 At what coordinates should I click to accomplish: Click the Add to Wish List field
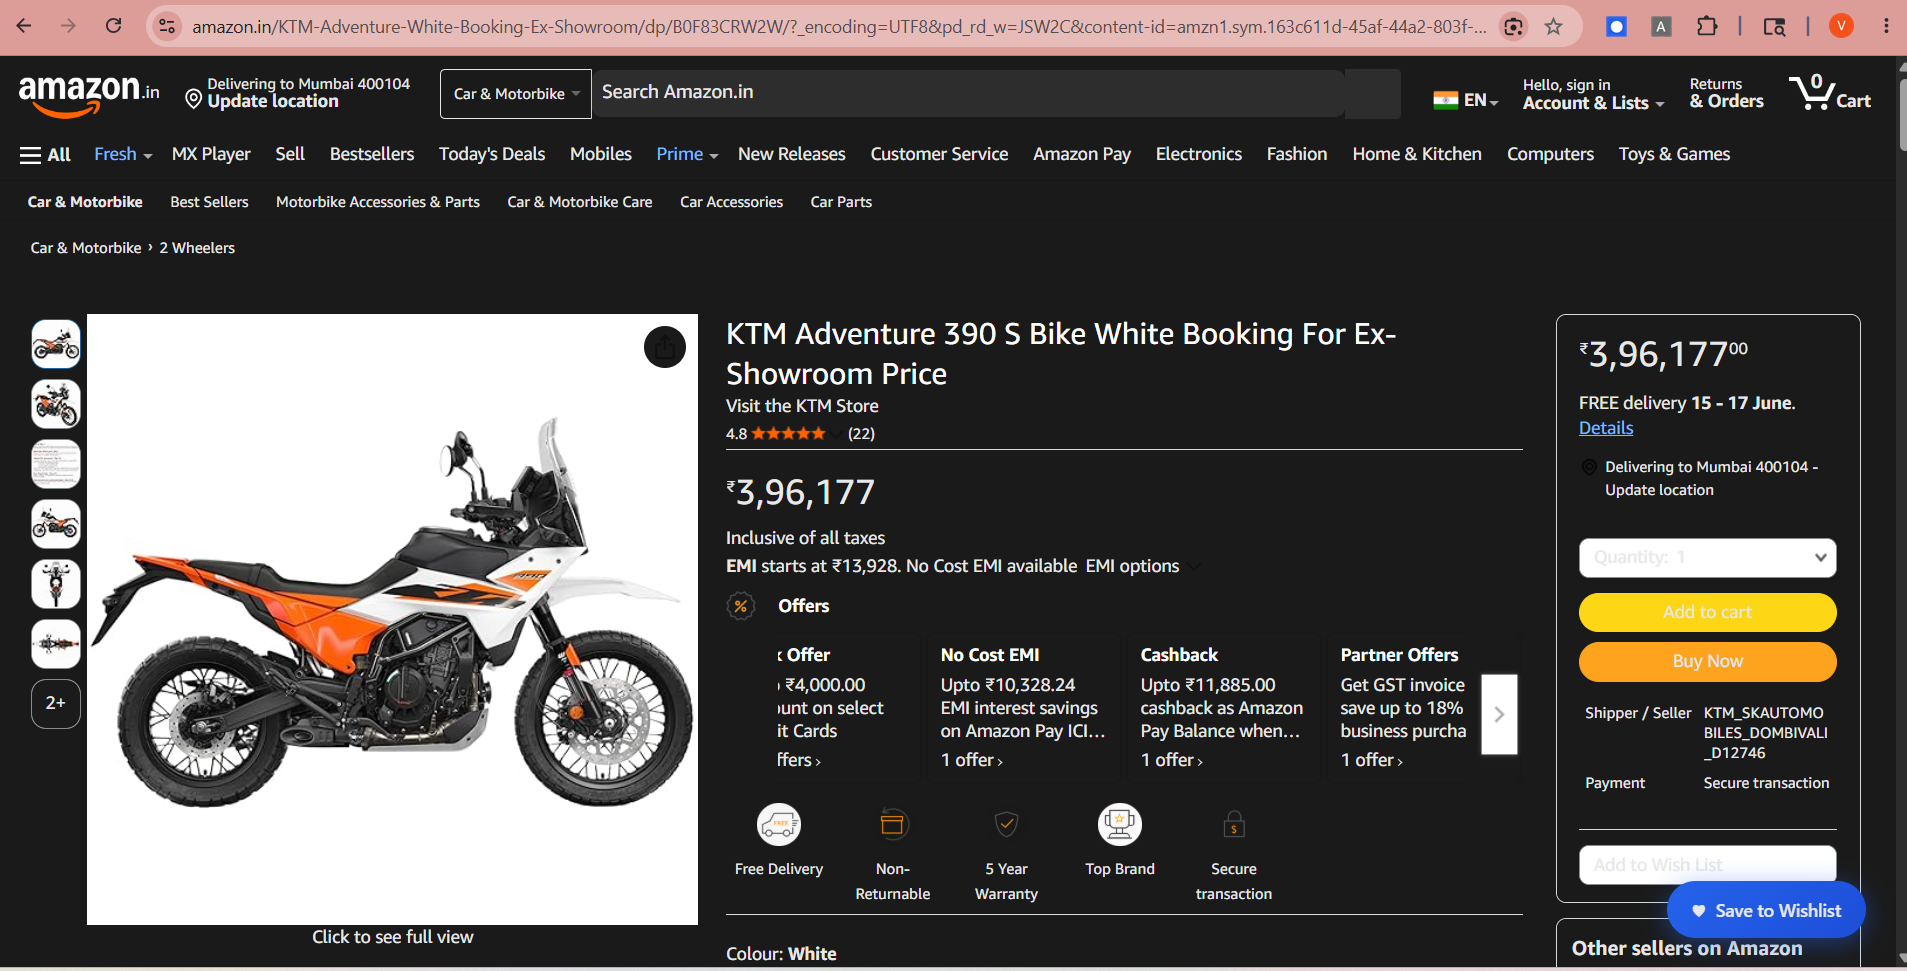pos(1707,865)
